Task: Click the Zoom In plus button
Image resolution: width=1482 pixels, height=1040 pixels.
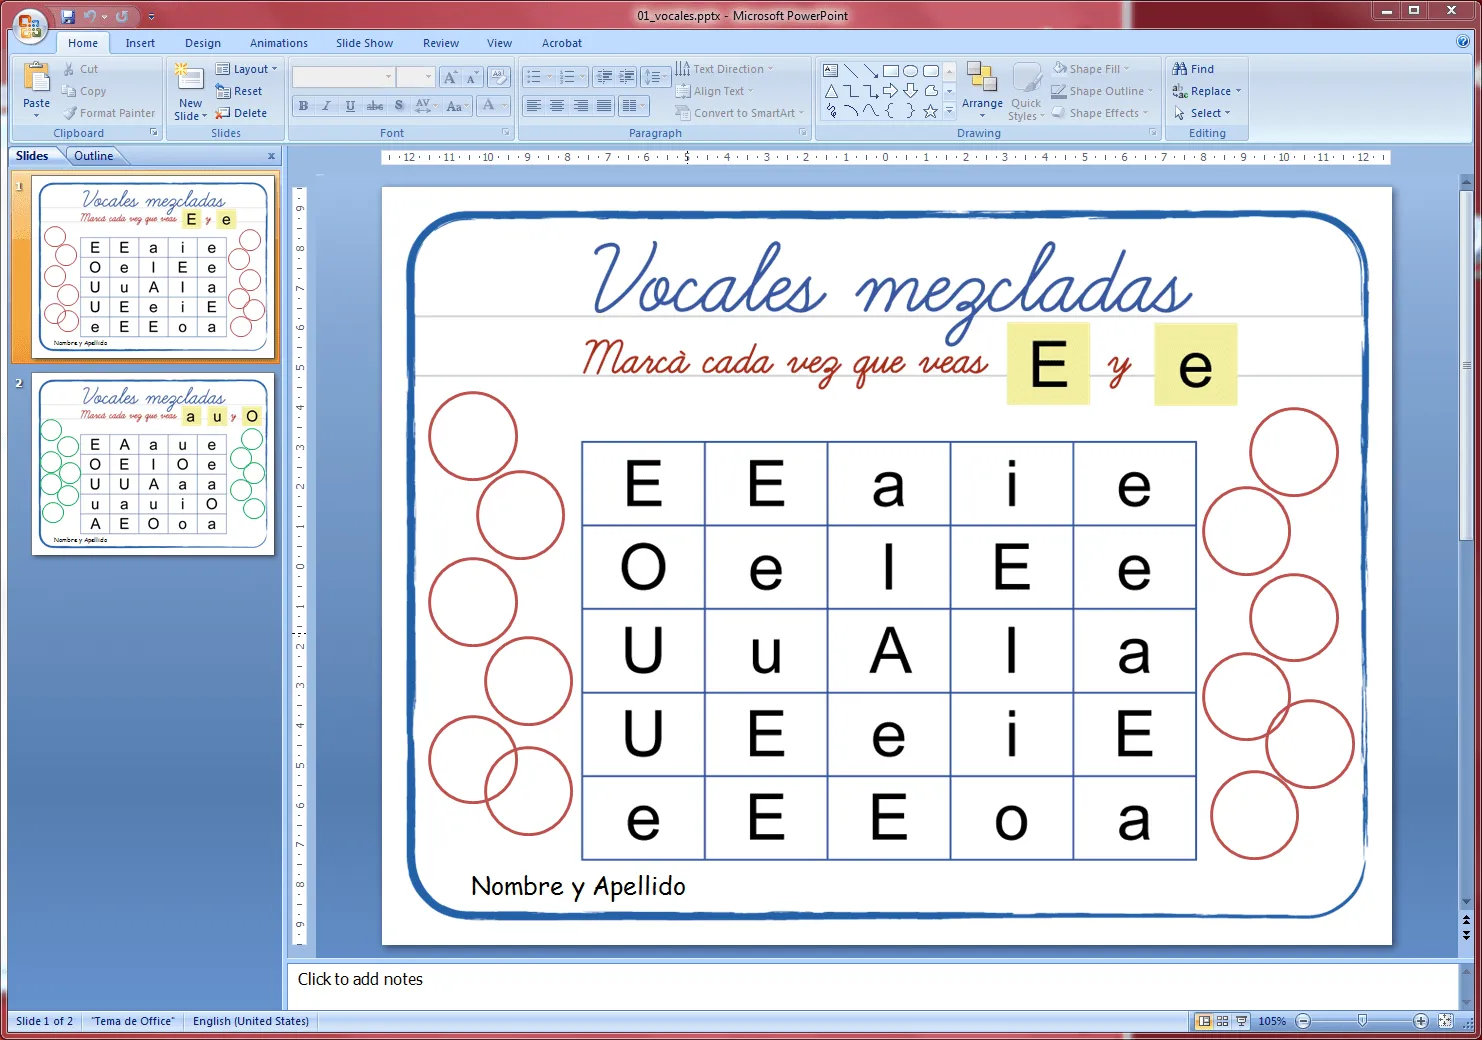Action: point(1421,1021)
